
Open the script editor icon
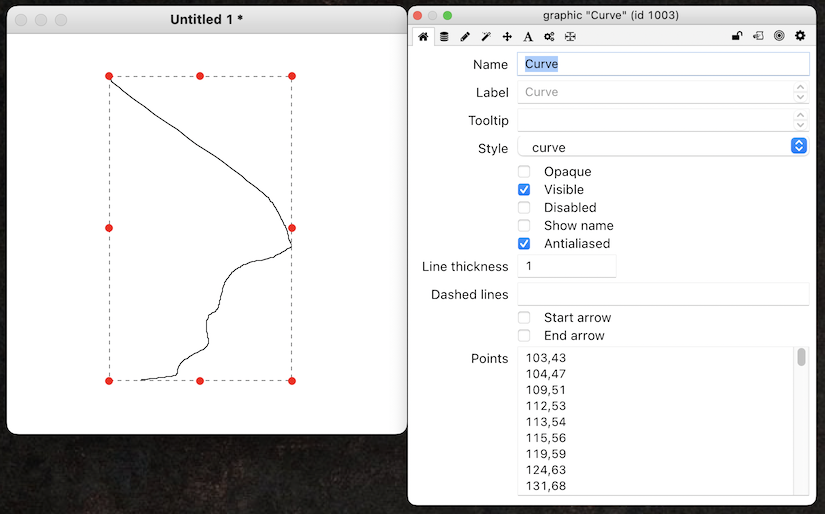(x=758, y=36)
